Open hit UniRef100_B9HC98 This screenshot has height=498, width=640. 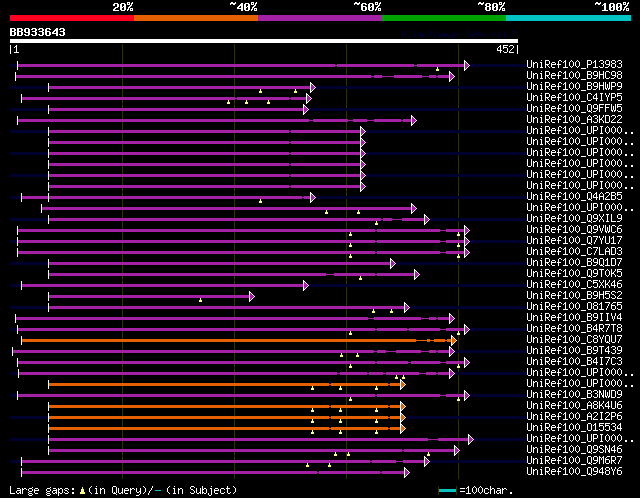(574, 76)
